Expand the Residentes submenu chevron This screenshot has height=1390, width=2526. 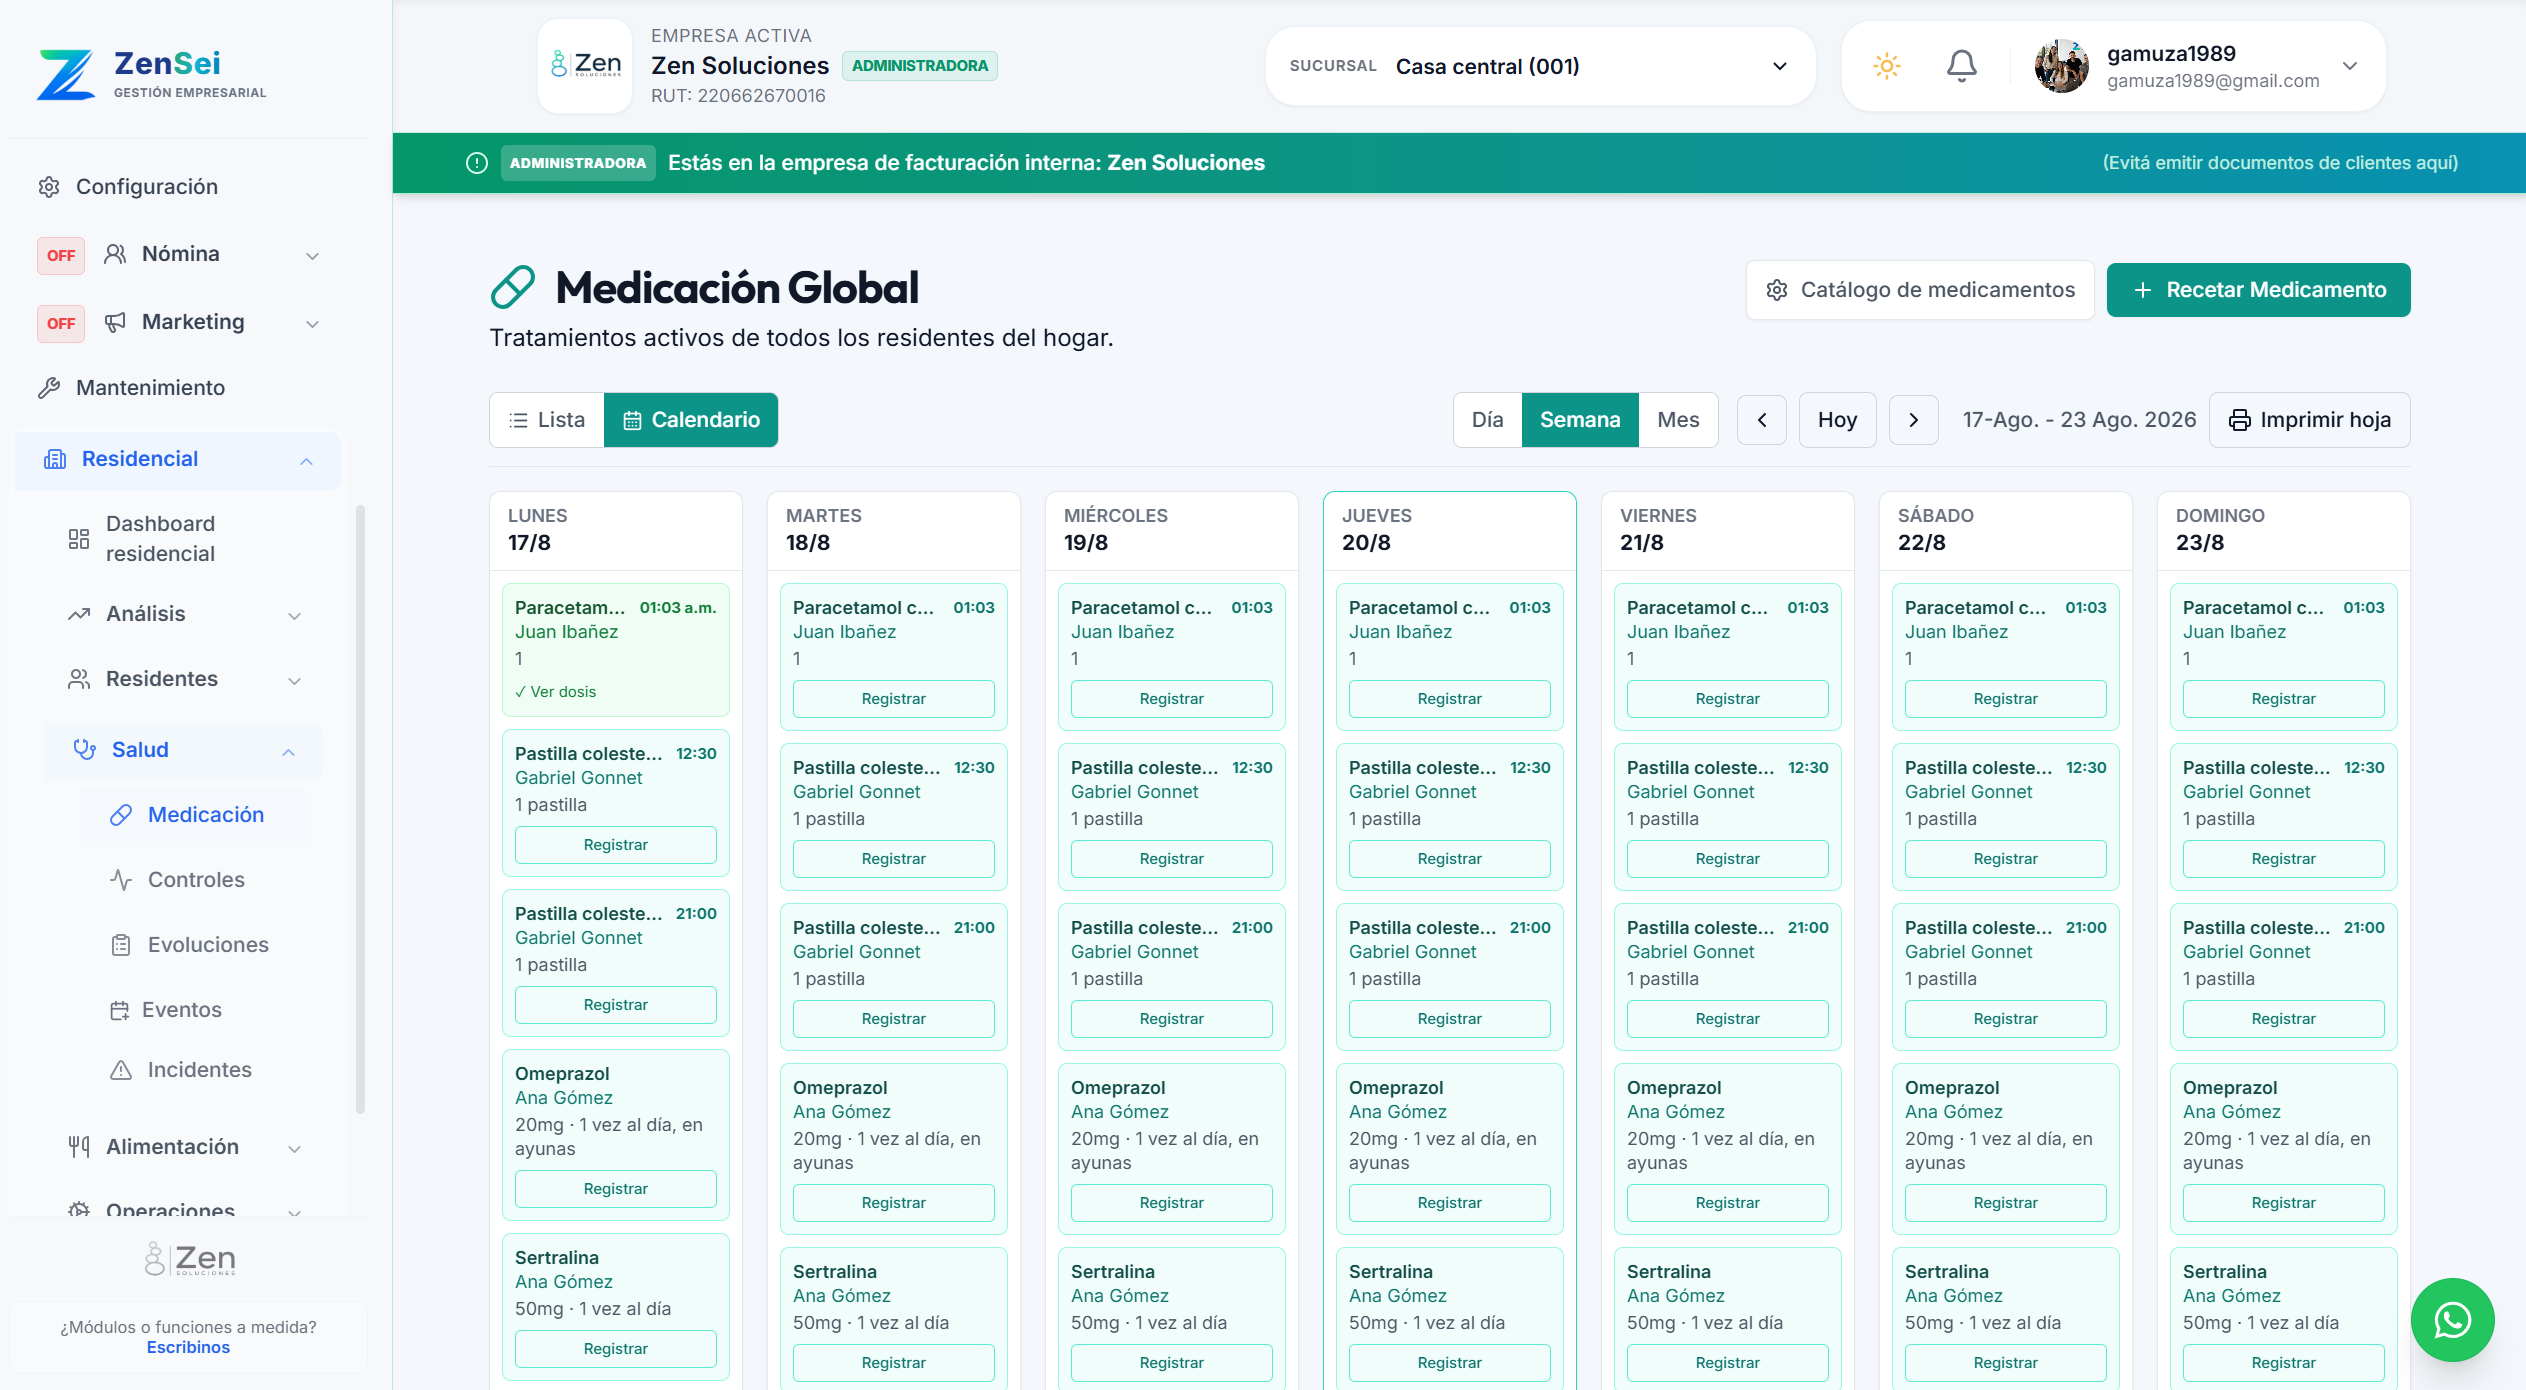[x=294, y=681]
